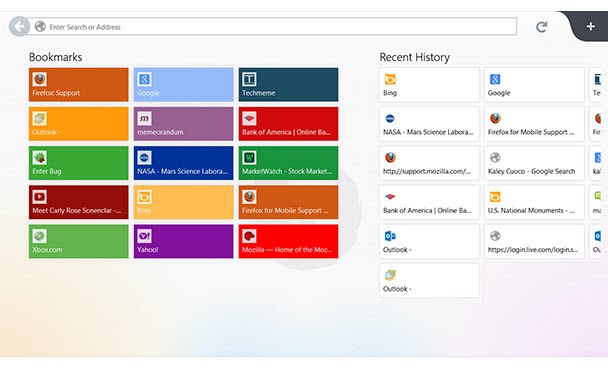Screen dimensions: 608x368
Task: Open the orange Outlook bookmark tile
Action: pos(78,124)
